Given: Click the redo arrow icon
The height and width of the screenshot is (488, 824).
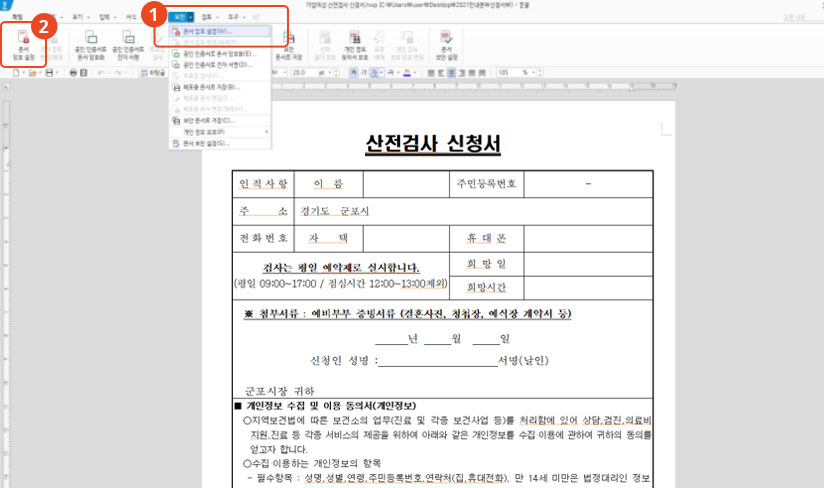Looking at the screenshot, I should tap(119, 72).
